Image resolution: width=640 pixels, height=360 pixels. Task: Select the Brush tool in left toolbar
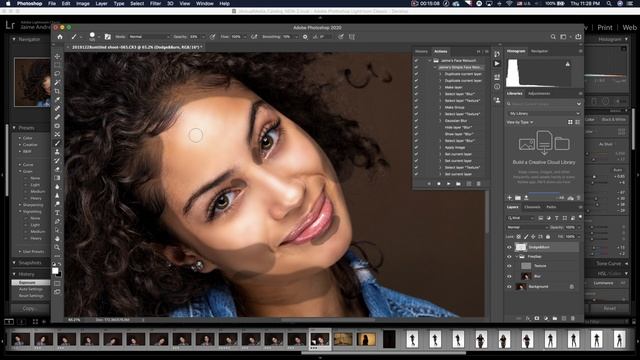[57, 143]
